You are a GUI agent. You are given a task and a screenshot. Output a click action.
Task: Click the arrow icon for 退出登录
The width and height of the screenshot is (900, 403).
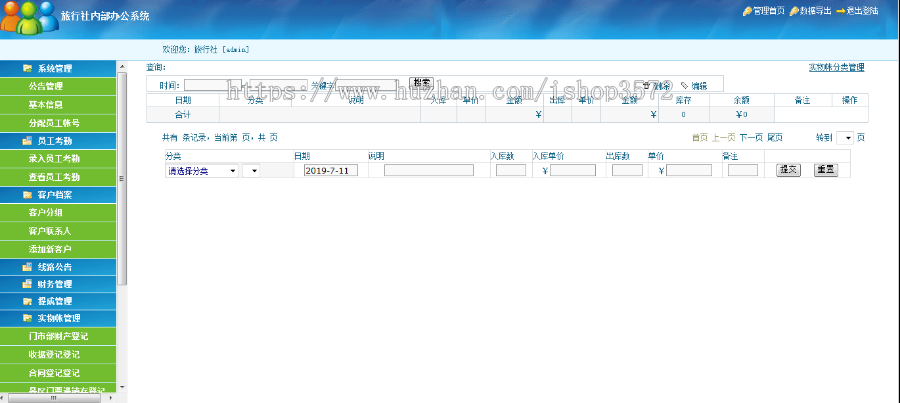pos(841,11)
